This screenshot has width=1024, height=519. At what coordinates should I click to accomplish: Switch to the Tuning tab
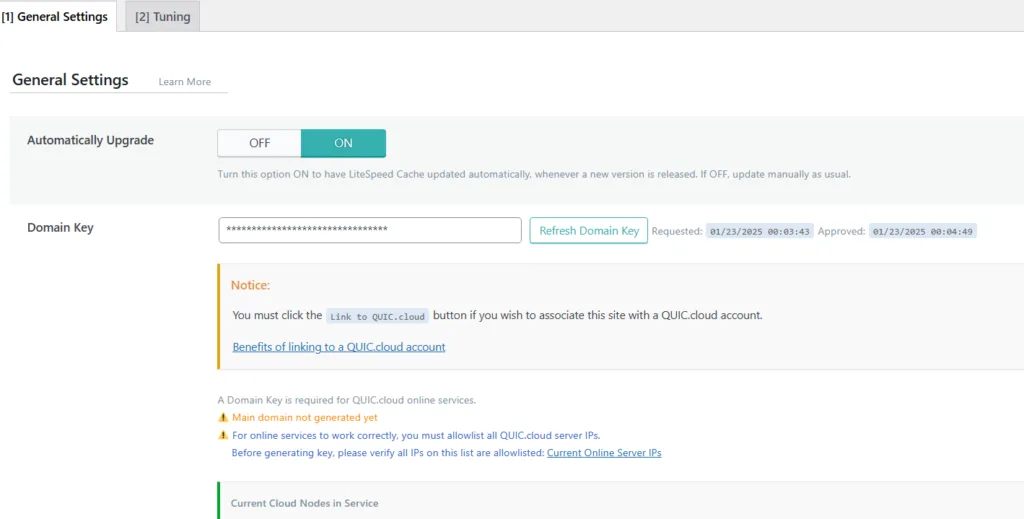pyautogui.click(x=163, y=16)
